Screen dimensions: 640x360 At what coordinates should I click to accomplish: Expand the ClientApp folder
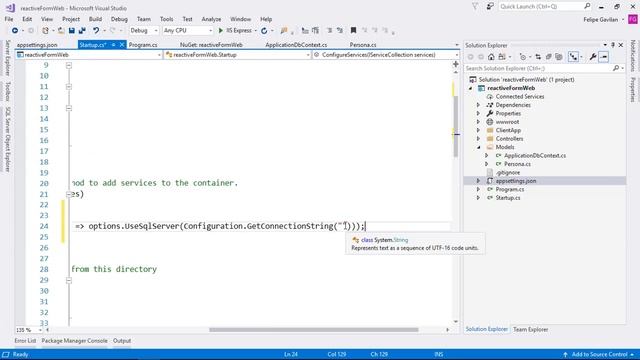(478, 130)
